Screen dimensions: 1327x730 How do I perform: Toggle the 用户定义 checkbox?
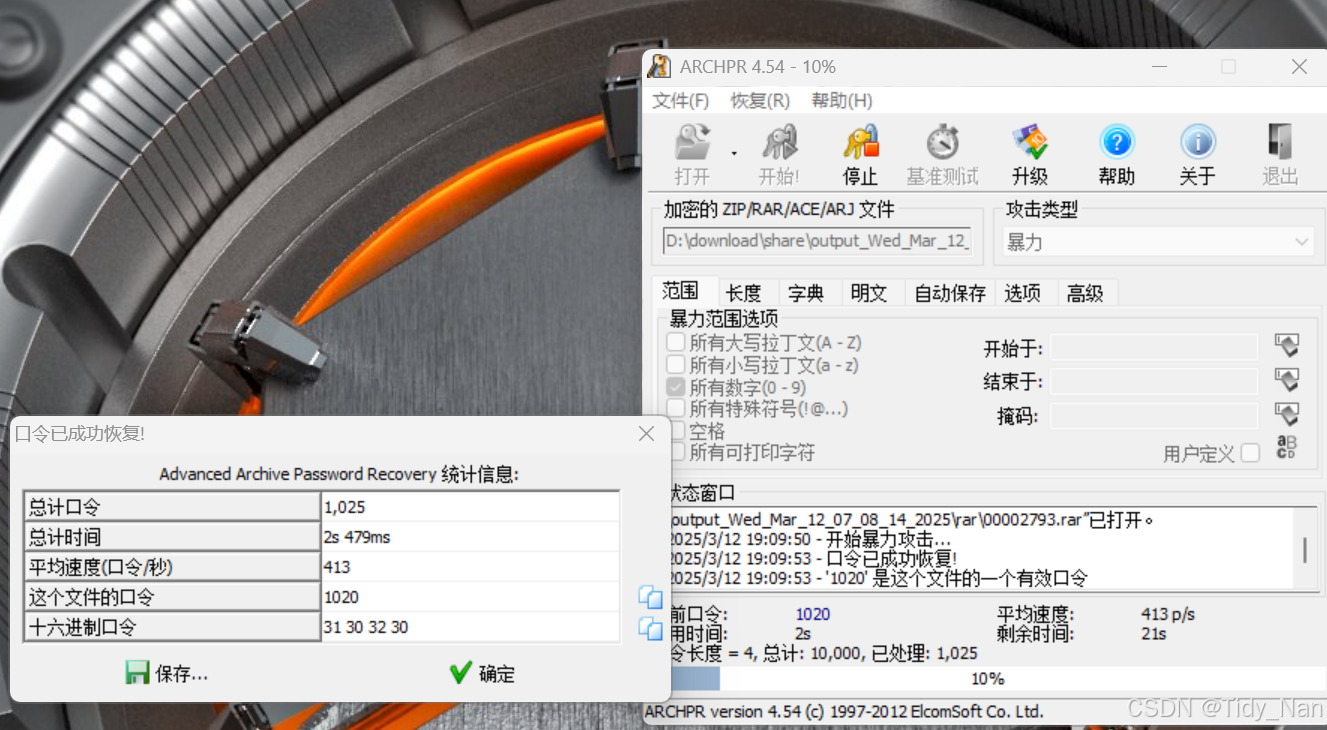(1250, 453)
